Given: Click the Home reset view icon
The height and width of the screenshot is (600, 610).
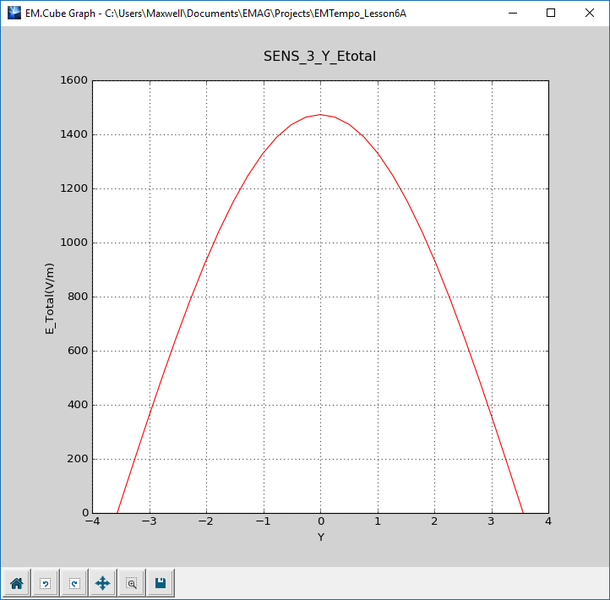Looking at the screenshot, I should point(16,583).
